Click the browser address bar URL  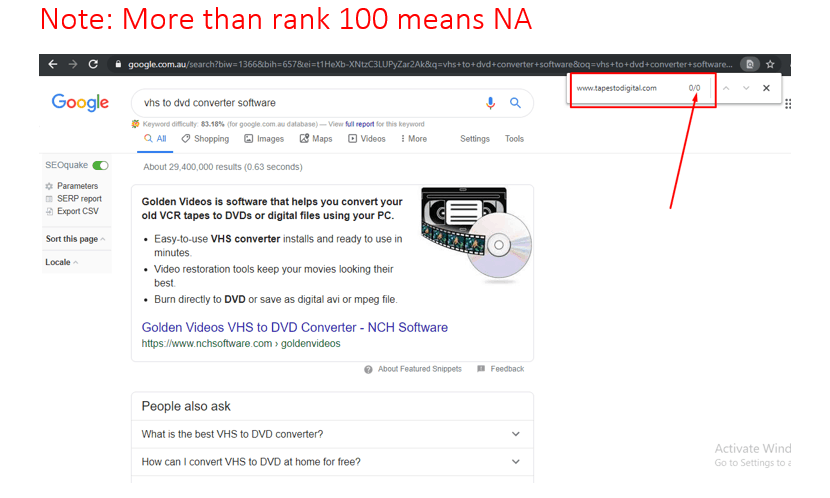pyautogui.click(x=430, y=64)
